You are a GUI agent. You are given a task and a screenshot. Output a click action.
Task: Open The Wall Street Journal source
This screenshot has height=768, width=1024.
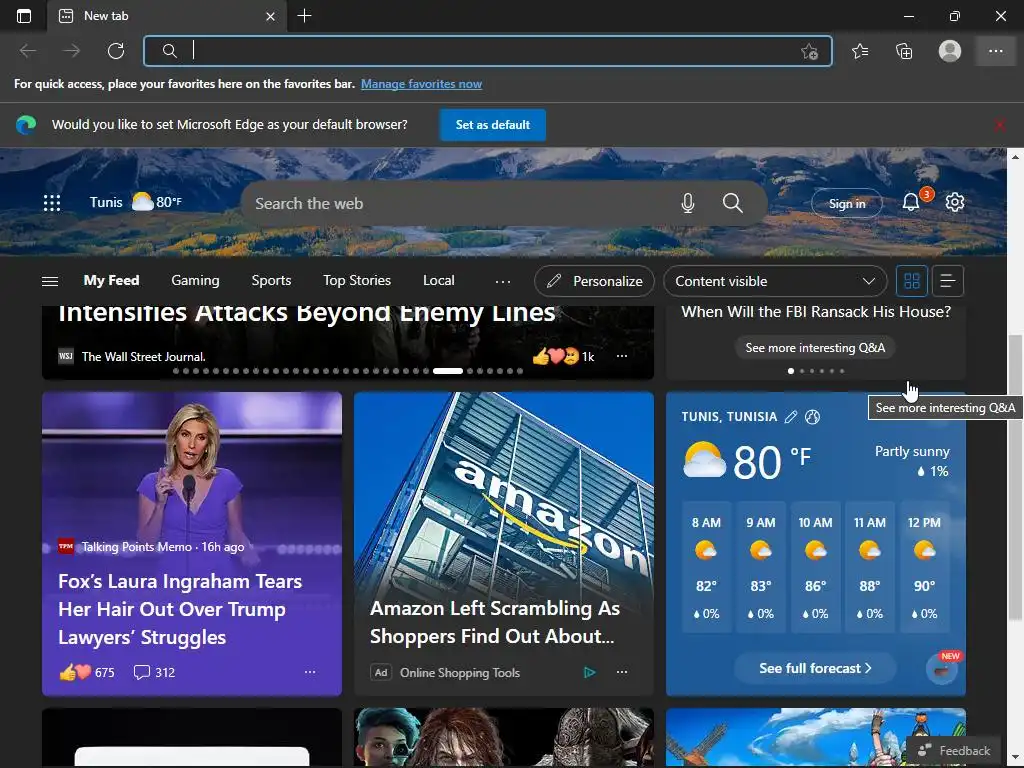click(x=132, y=357)
